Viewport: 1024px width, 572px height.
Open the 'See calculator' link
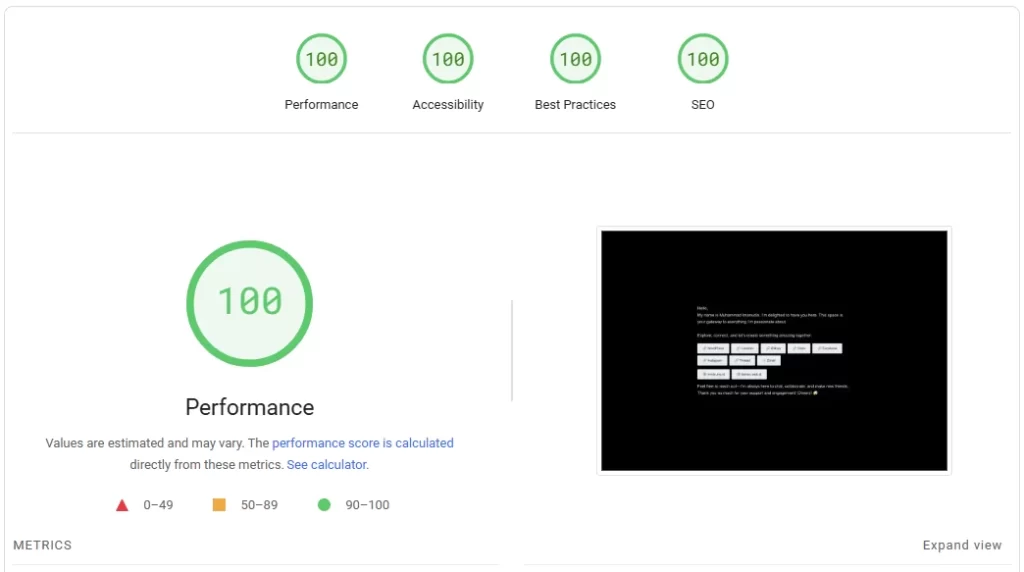[x=326, y=465]
